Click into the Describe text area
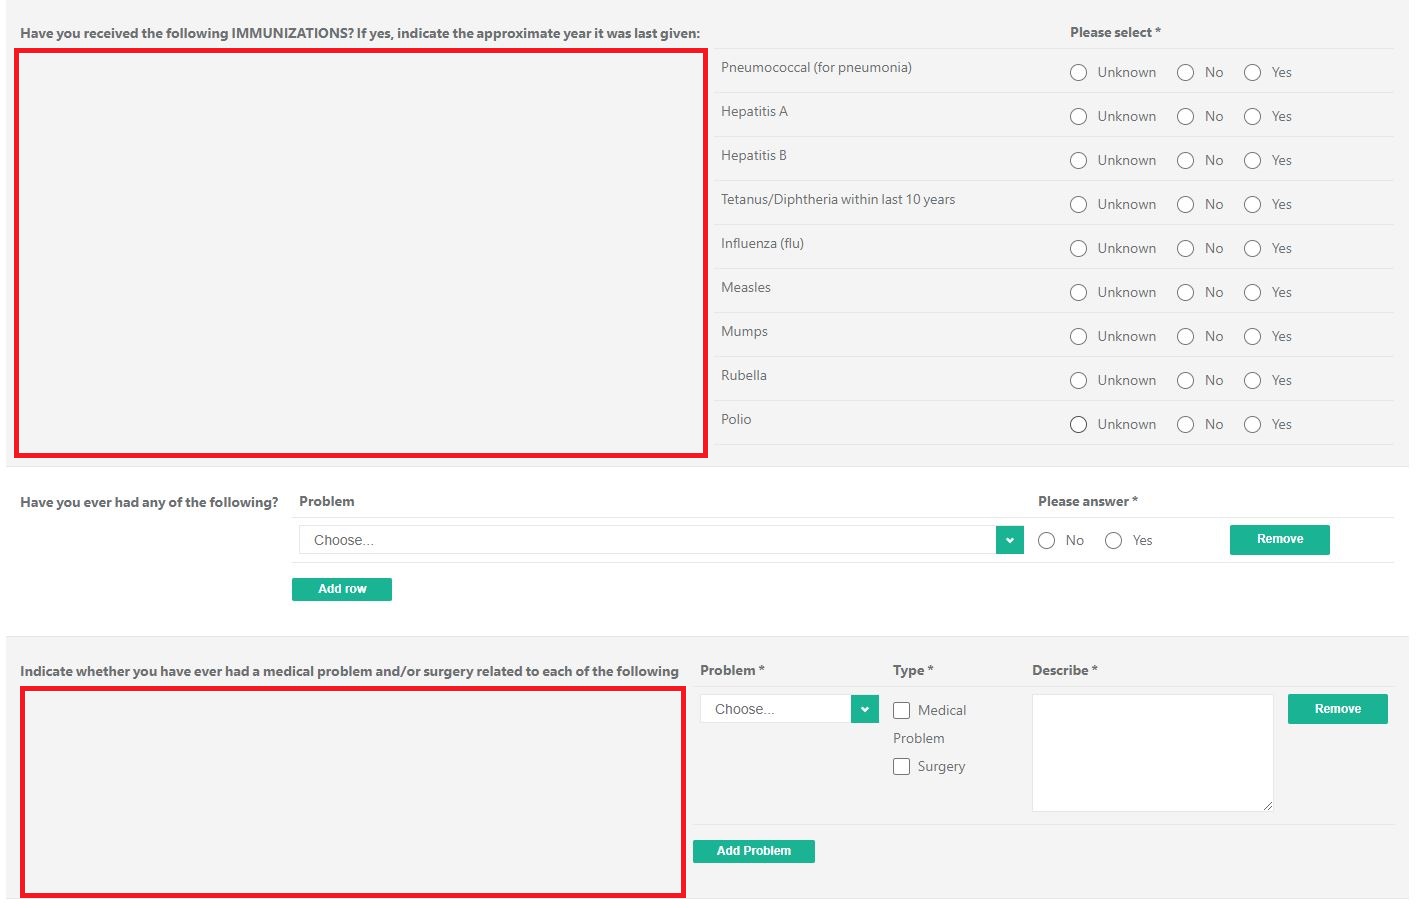 point(1152,753)
